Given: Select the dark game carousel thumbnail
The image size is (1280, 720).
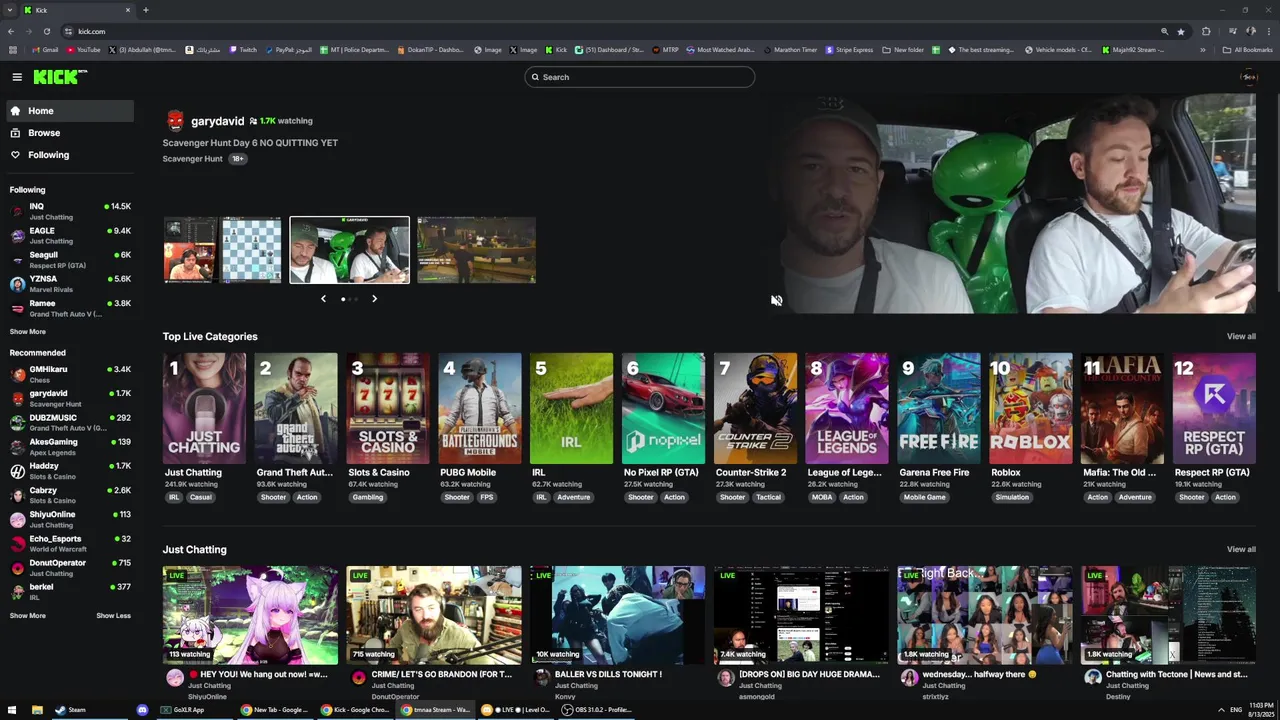Looking at the screenshot, I should (476, 250).
